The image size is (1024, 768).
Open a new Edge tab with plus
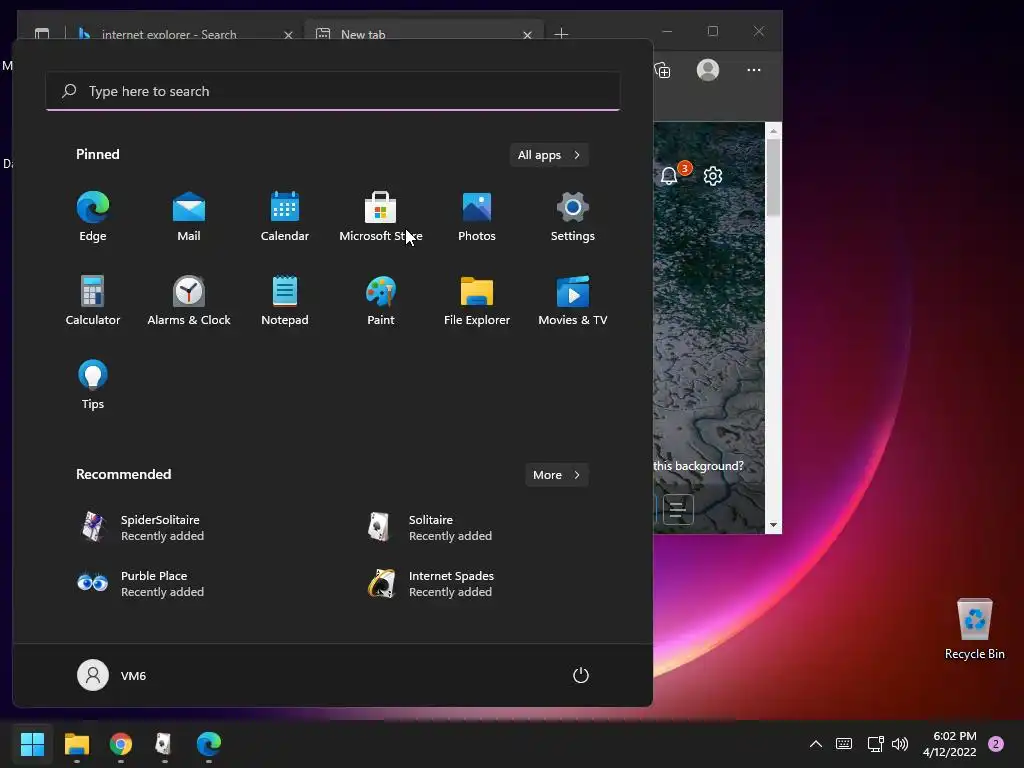[561, 33]
